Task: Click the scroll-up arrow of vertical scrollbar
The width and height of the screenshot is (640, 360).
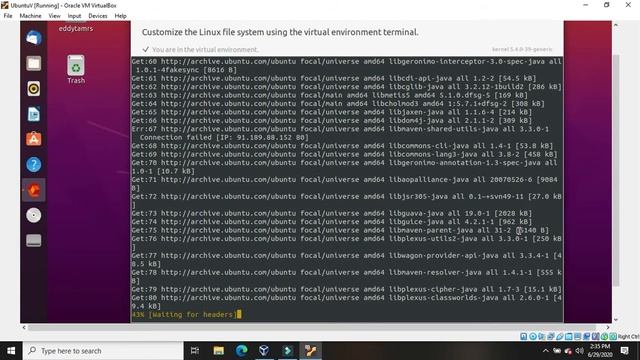Action: coord(616,25)
